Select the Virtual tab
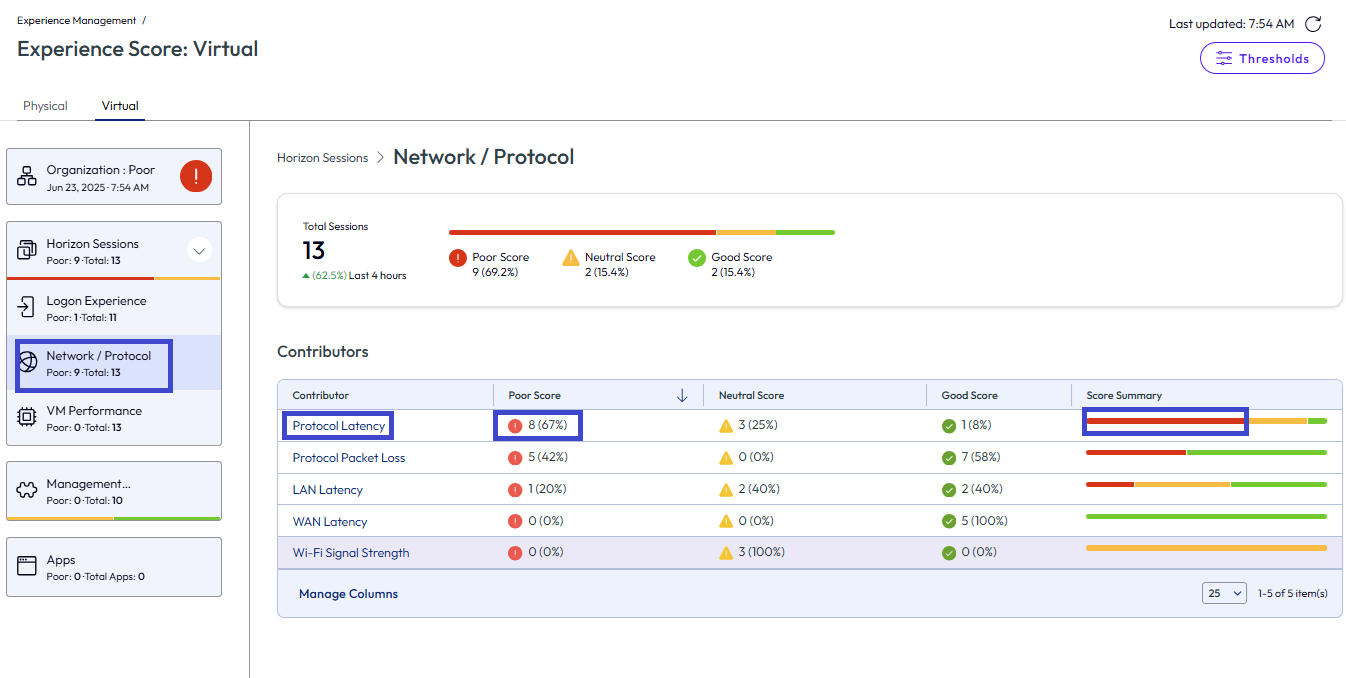1346x678 pixels. coord(120,106)
